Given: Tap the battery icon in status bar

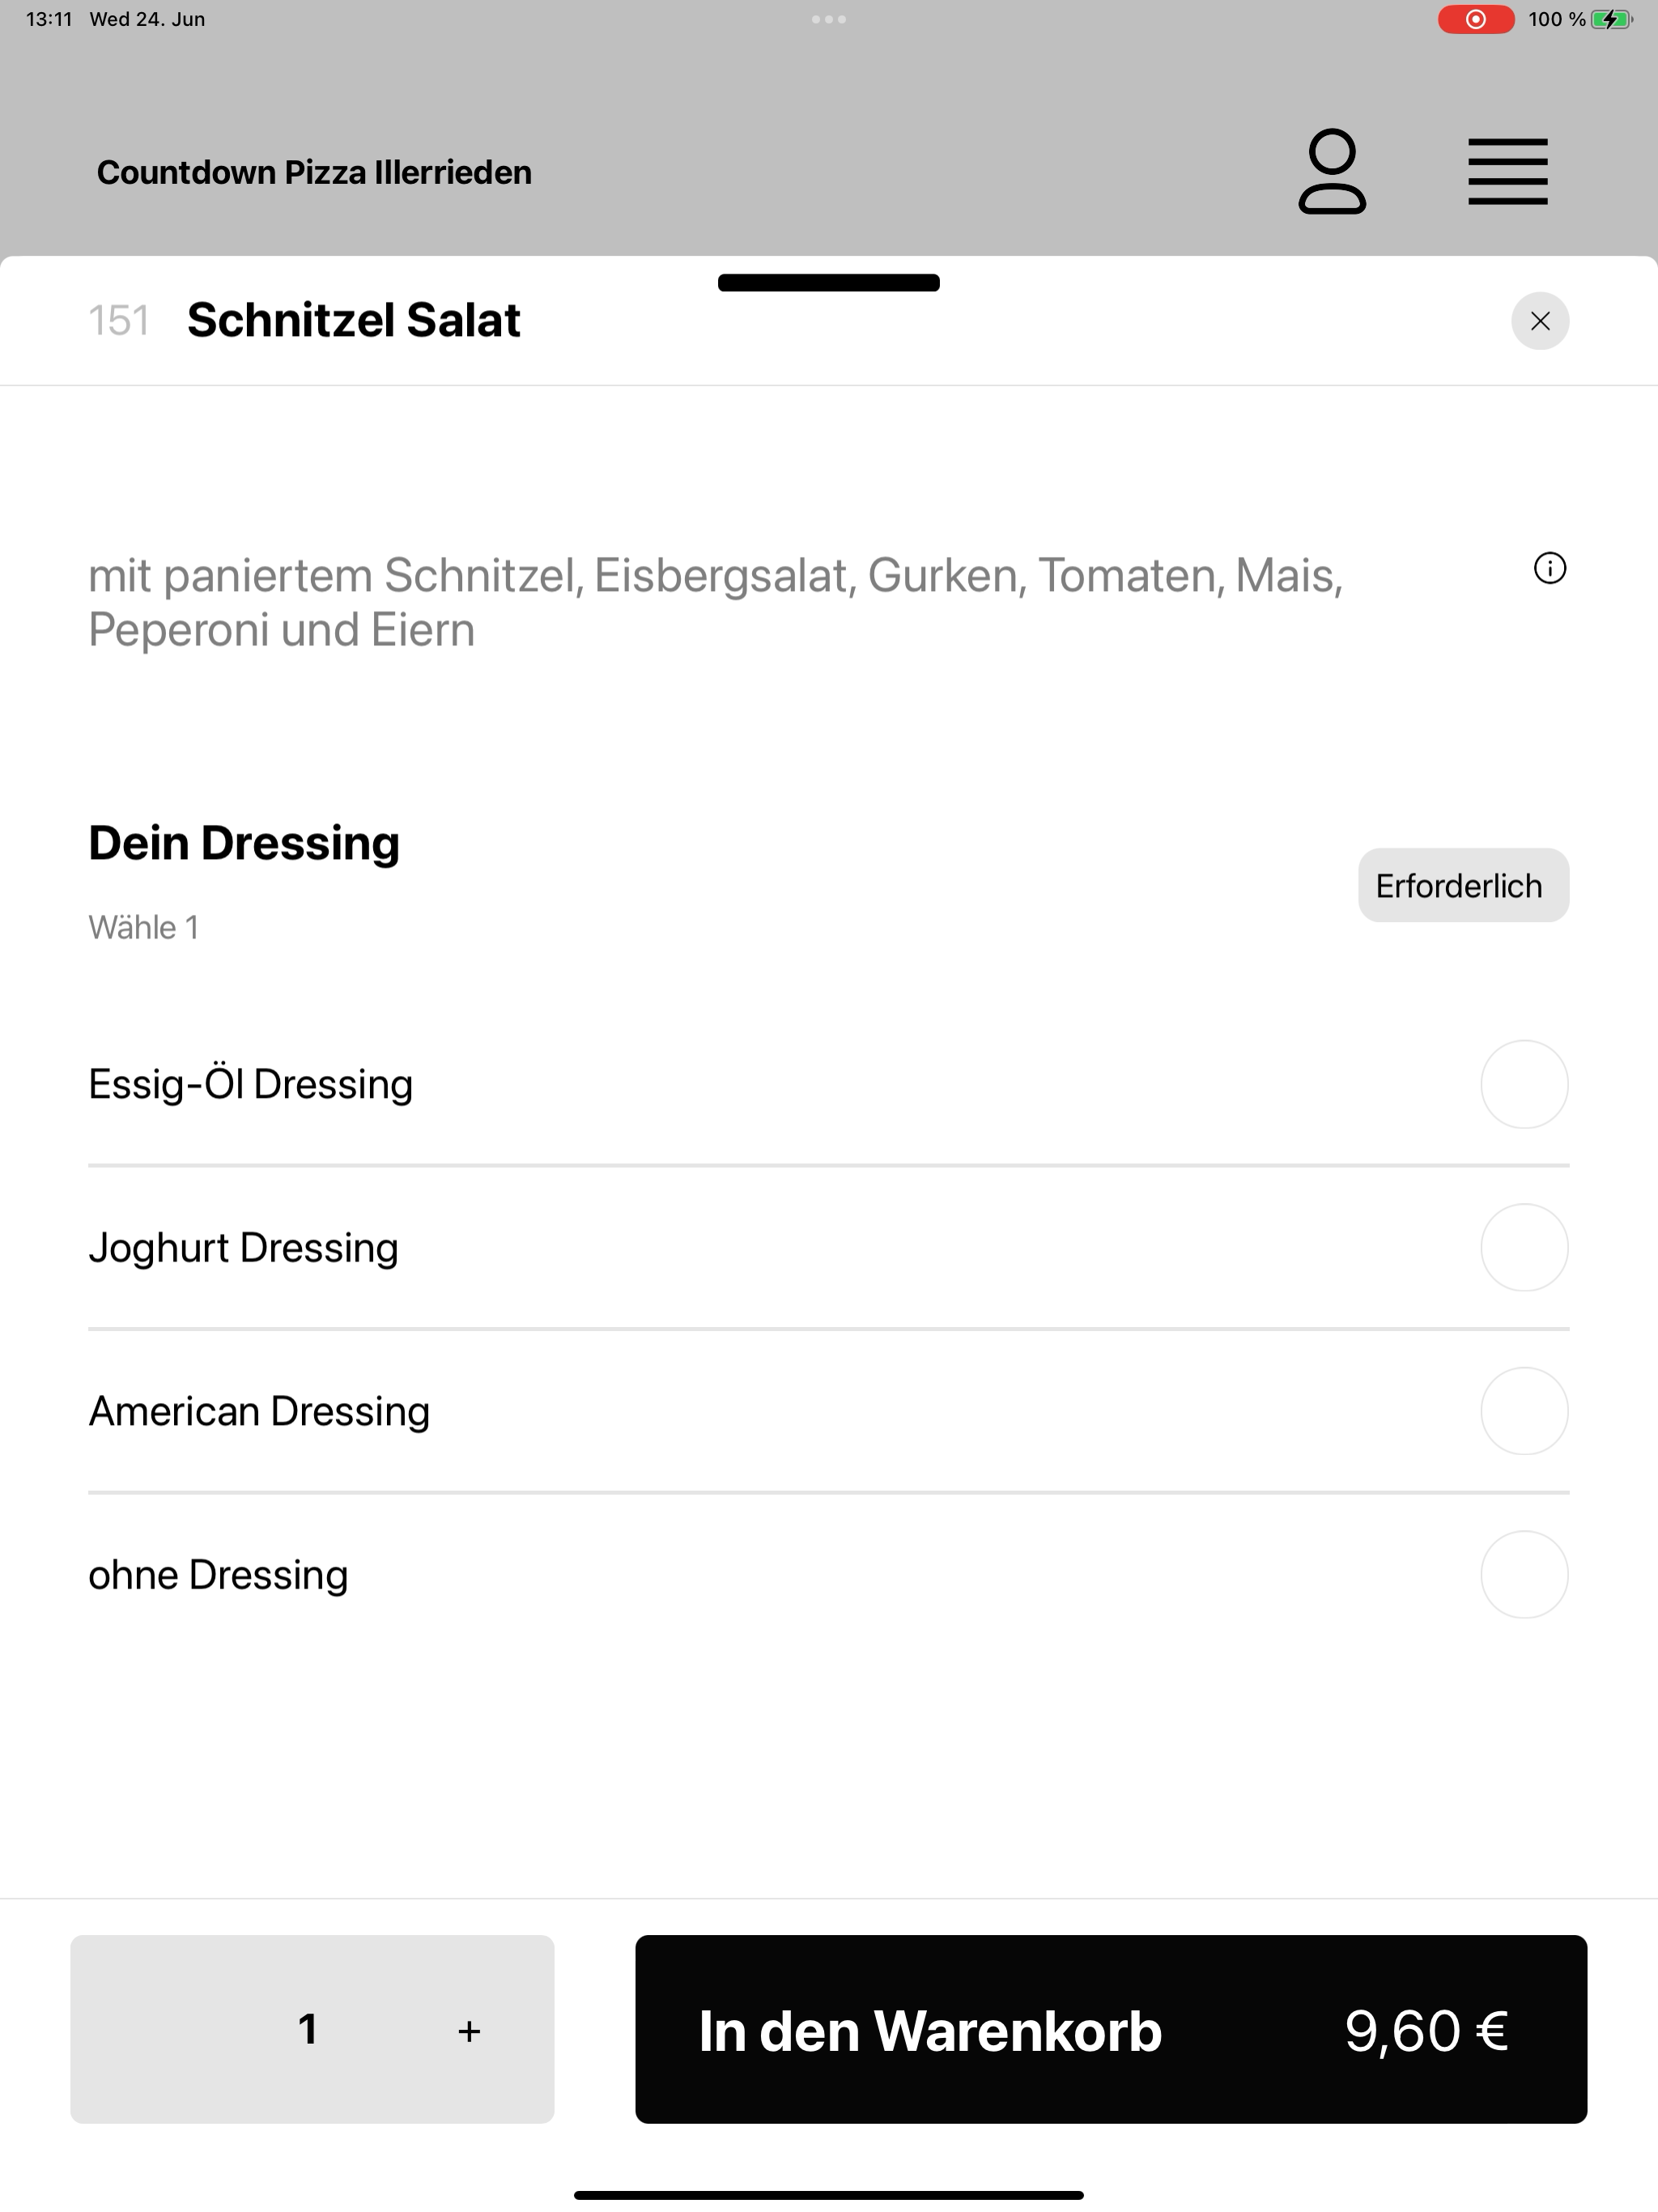Looking at the screenshot, I should (1611, 19).
